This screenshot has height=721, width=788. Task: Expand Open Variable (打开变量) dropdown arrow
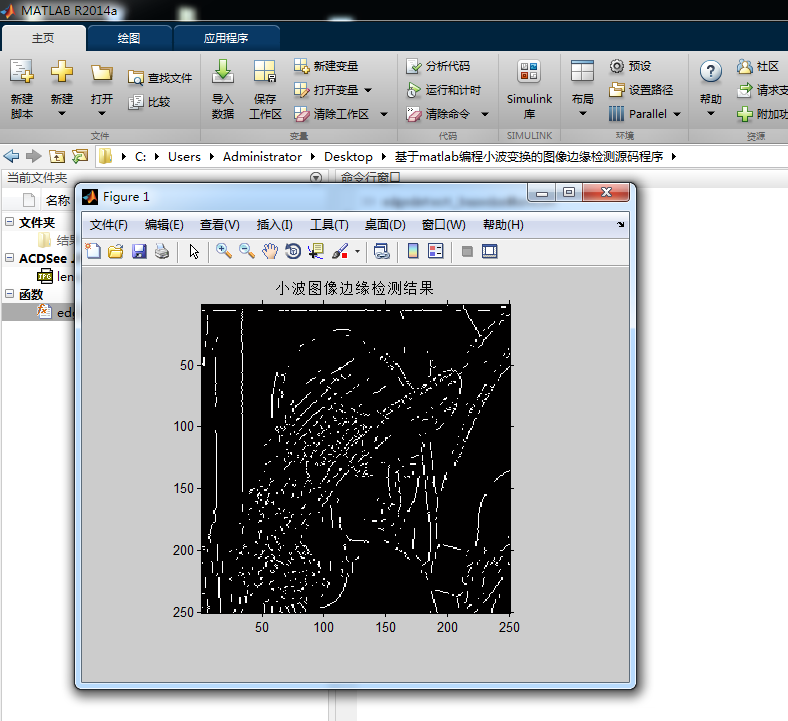368,90
